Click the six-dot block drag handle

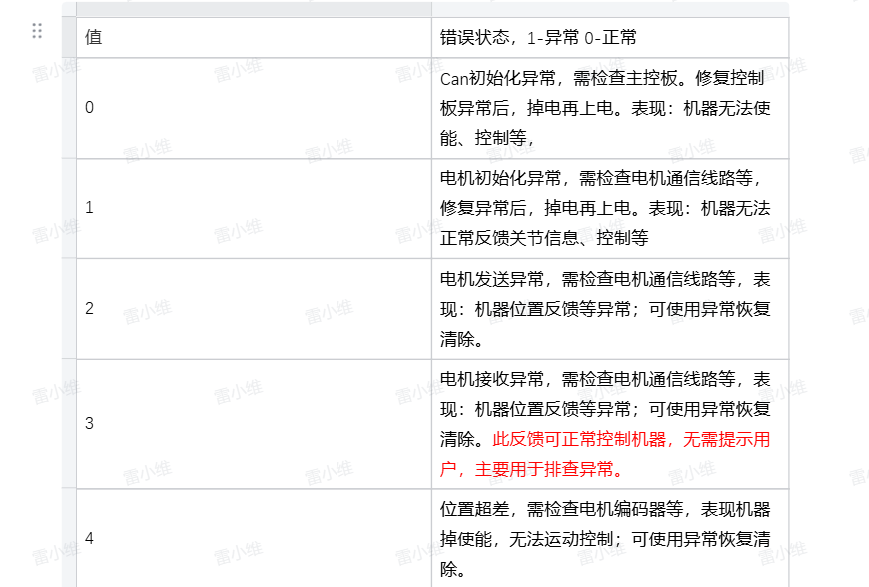37,31
